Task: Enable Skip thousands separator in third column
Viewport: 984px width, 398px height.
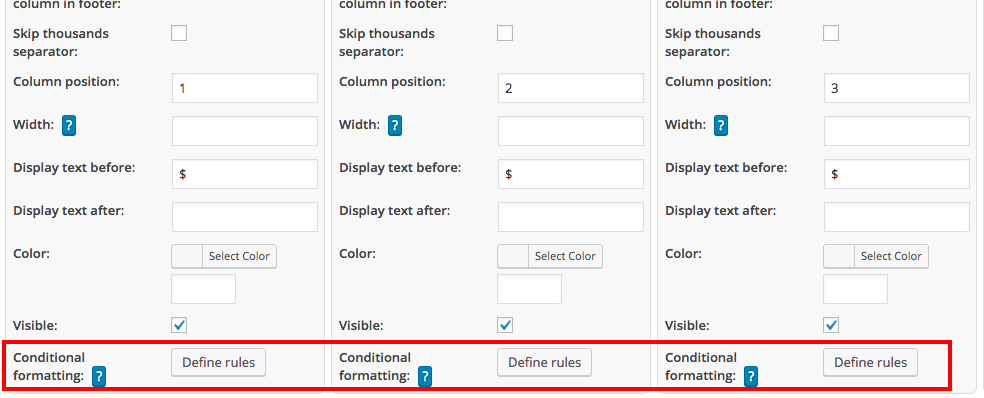Action: pos(831,33)
